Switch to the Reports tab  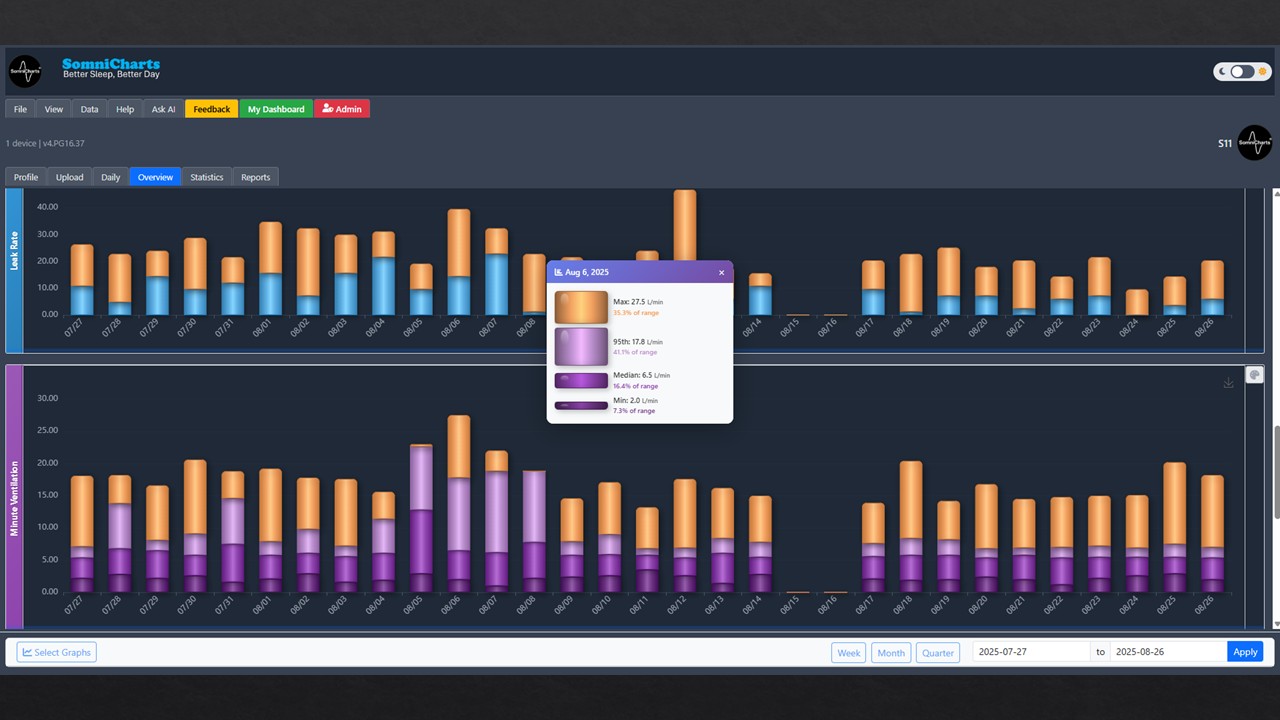(x=256, y=177)
